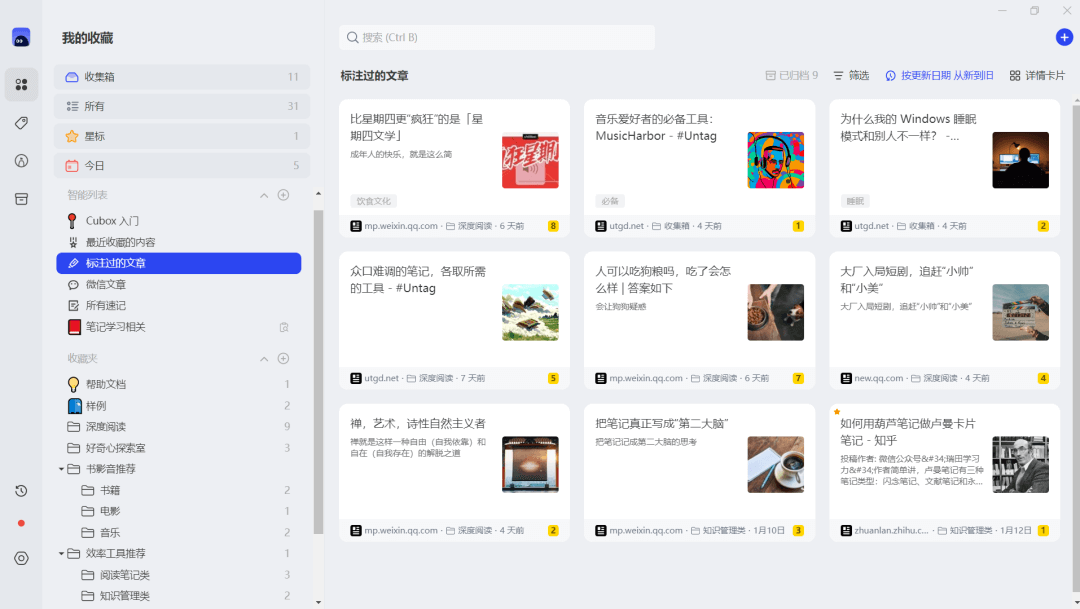Select the annotations icon in the leftmost sidebar

(x=21, y=160)
